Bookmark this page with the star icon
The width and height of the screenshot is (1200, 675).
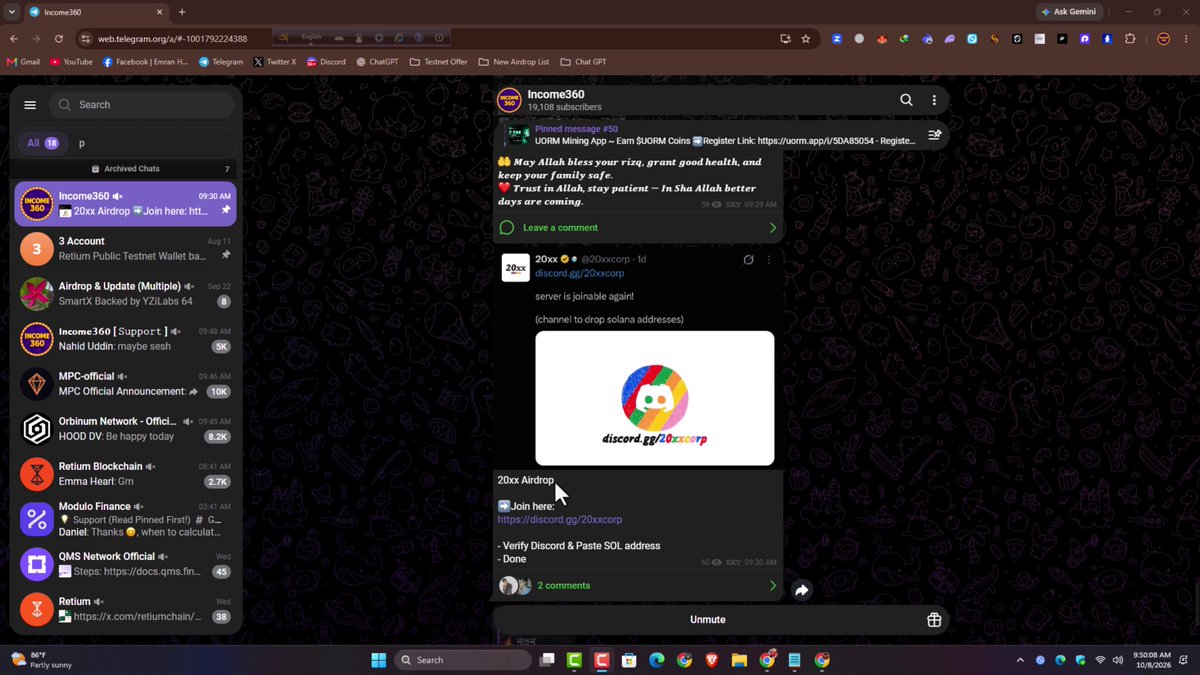[x=806, y=39]
